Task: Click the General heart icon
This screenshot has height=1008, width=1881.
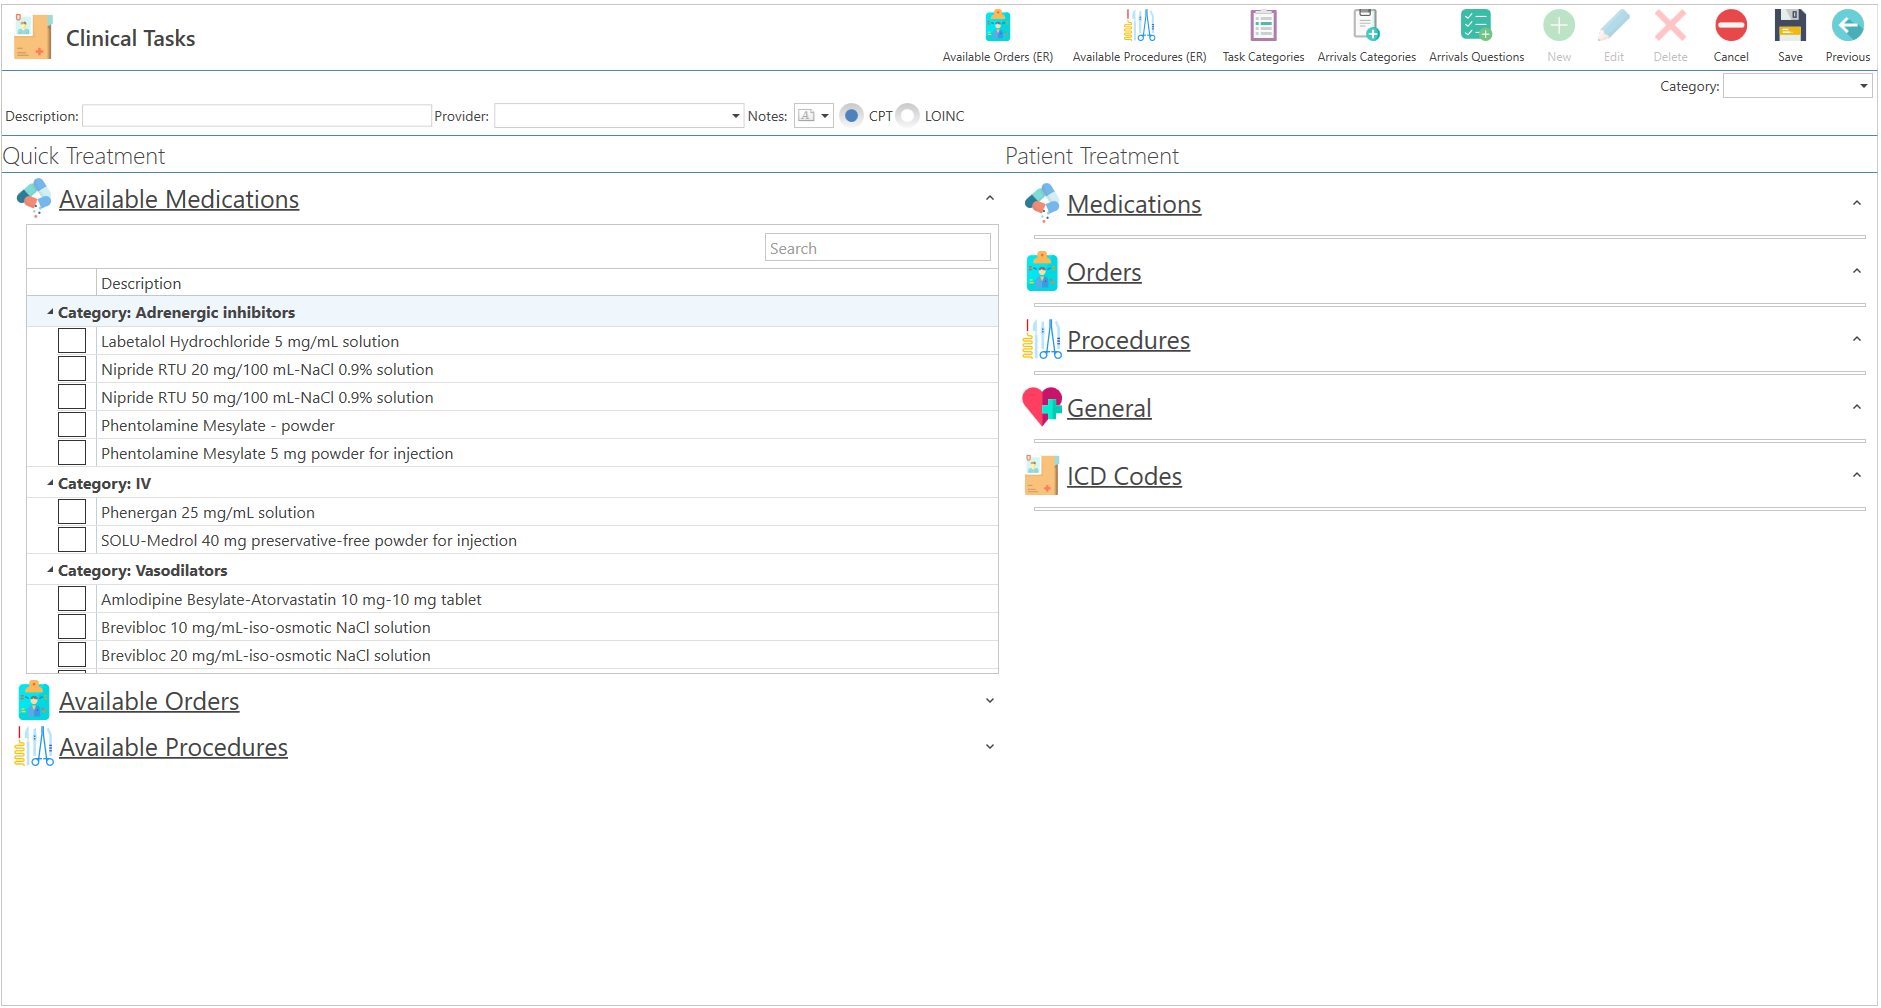Action: (x=1042, y=407)
